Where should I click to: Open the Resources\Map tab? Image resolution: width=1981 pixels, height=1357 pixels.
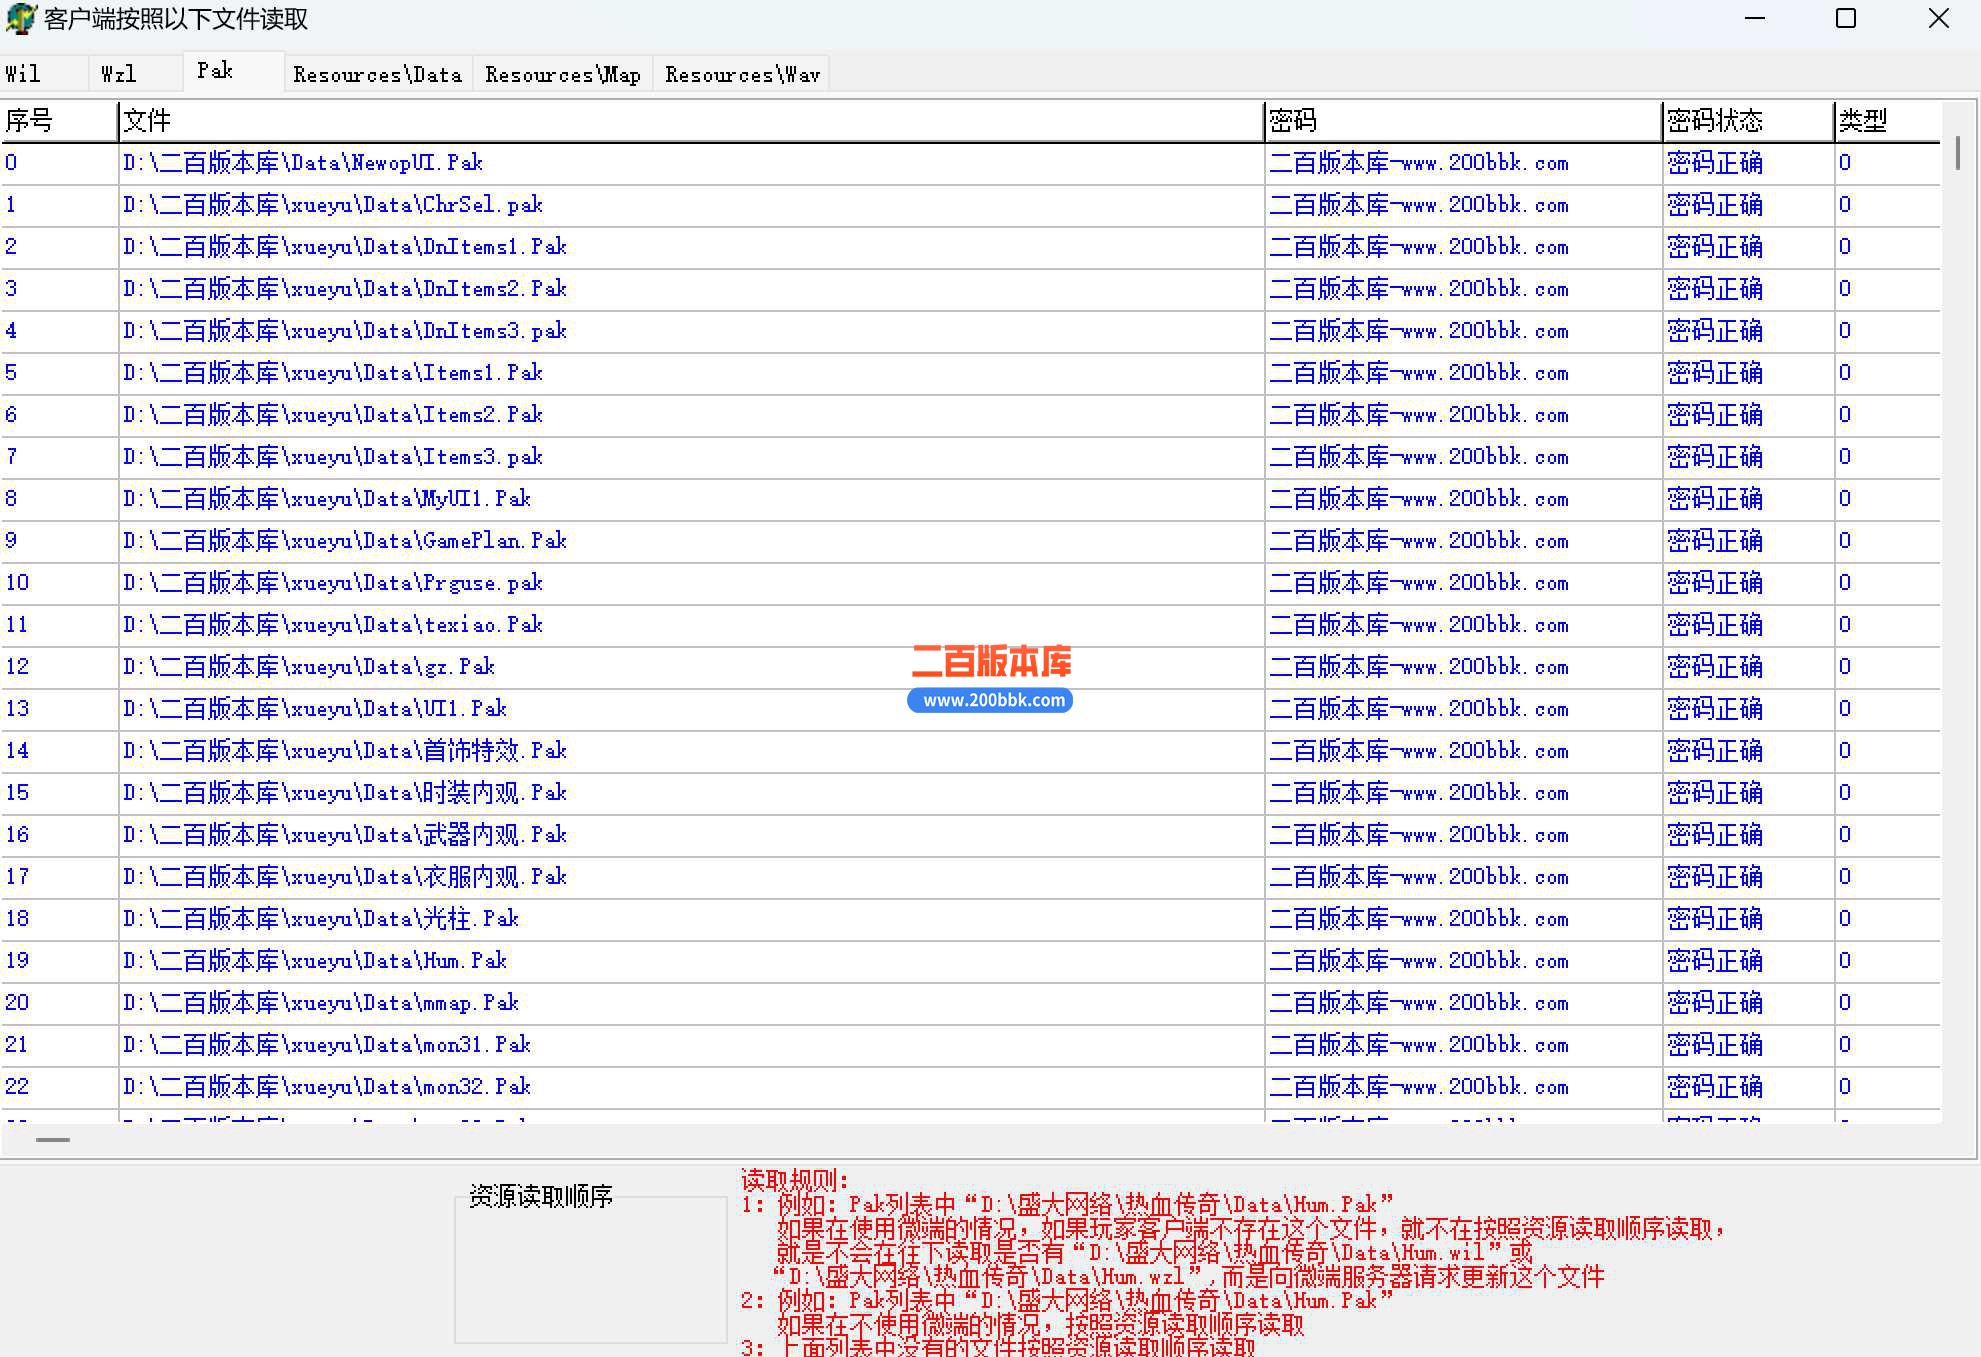(x=563, y=75)
